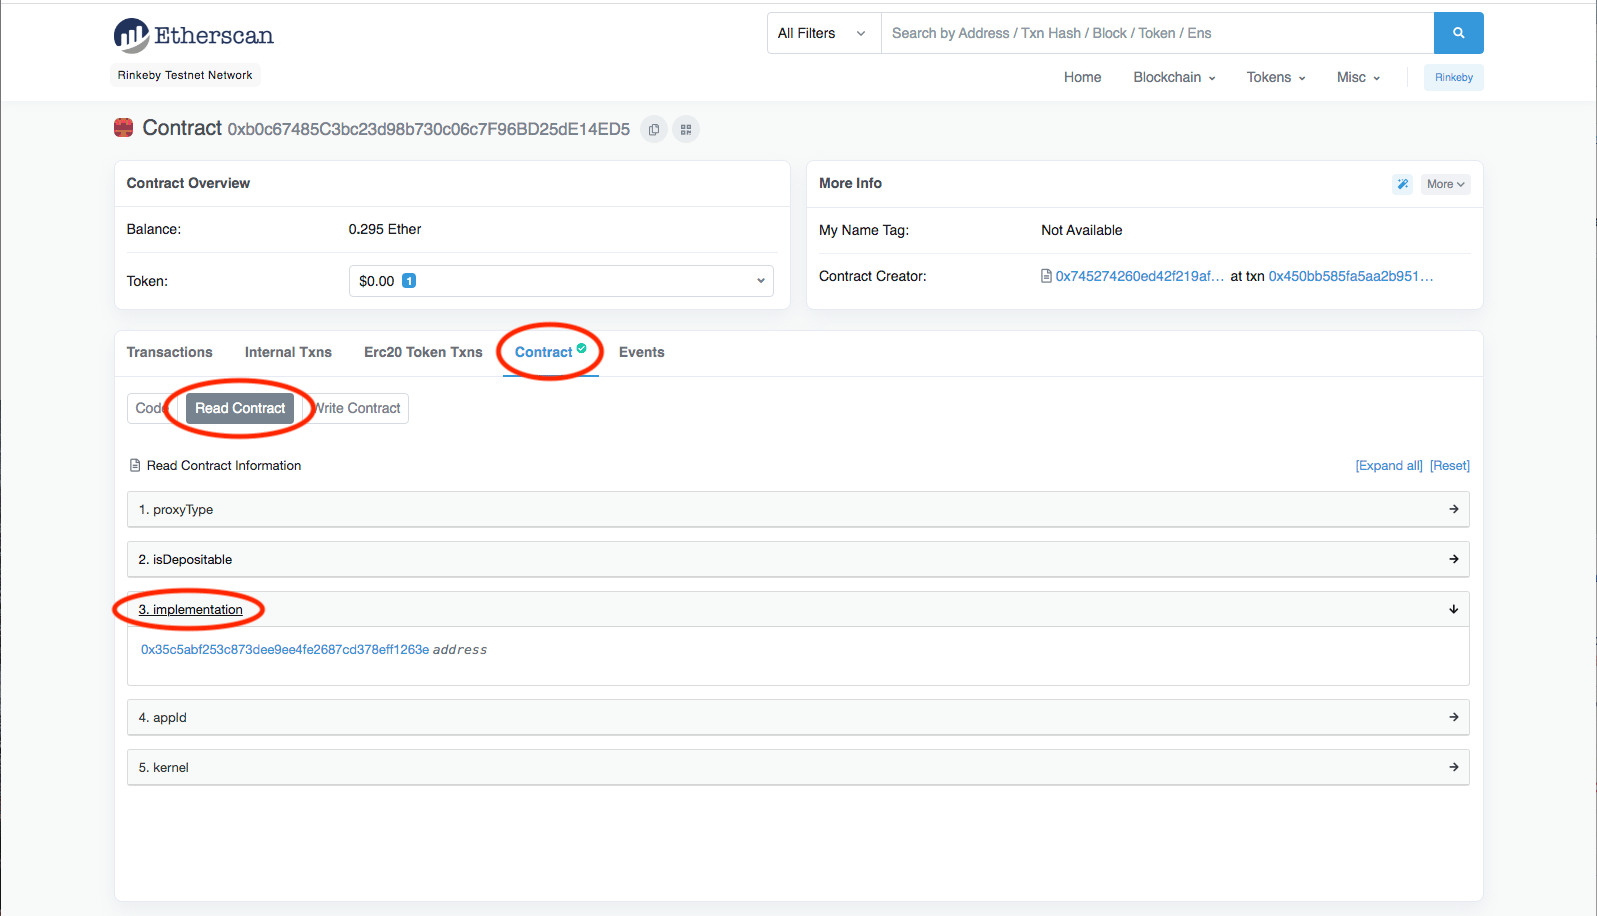Viewport: 1597px width, 916px height.
Task: Click the magic wand icon in More Info
Action: tap(1403, 184)
